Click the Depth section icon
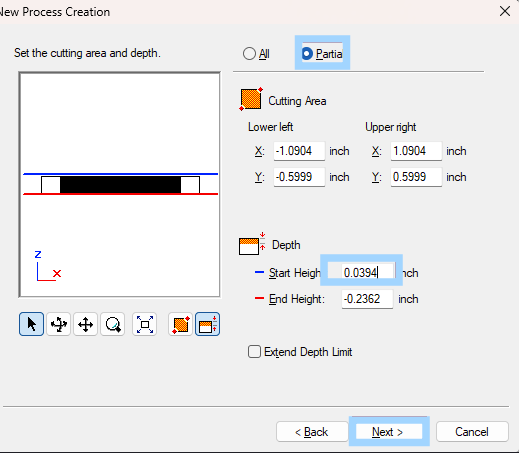This screenshot has width=519, height=453. (x=252, y=244)
